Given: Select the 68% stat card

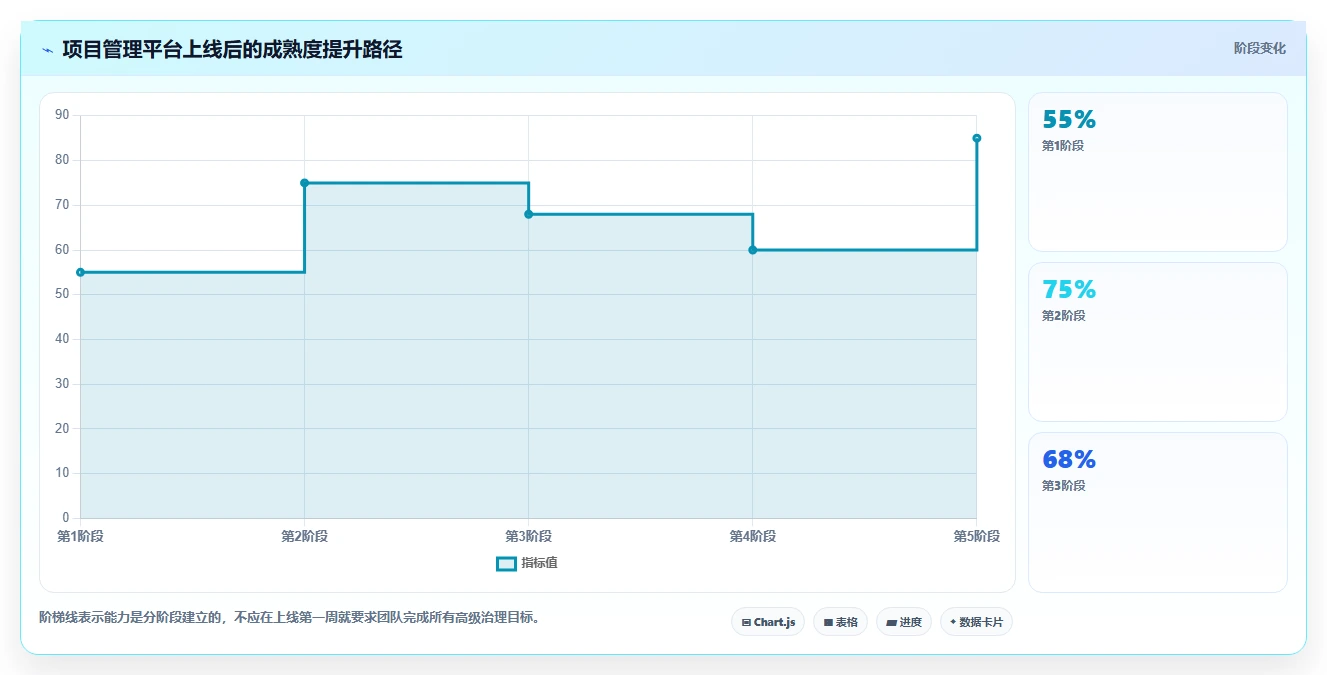Looking at the screenshot, I should tap(1157, 512).
